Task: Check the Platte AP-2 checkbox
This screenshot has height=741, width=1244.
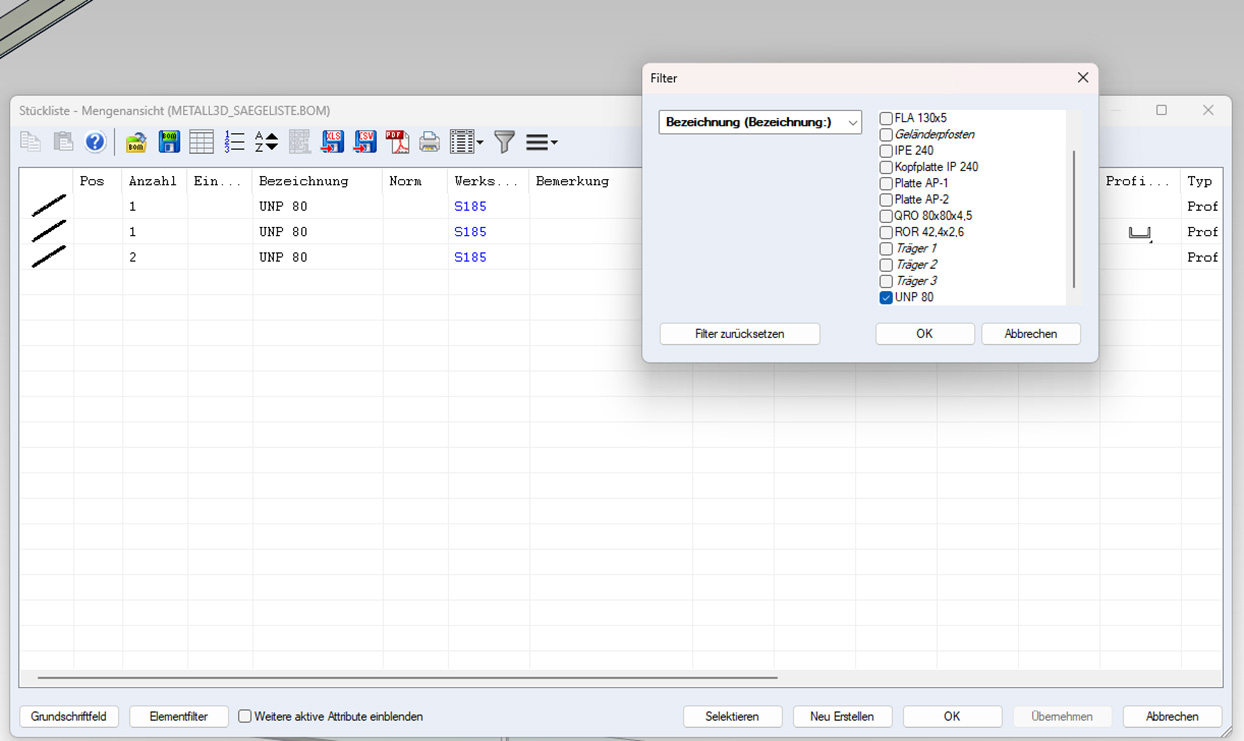Action: point(886,200)
